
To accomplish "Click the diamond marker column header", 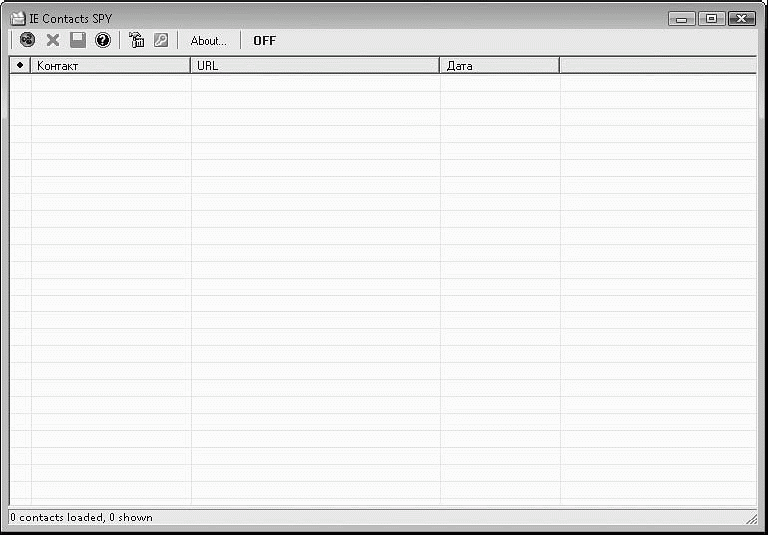I will (20, 66).
